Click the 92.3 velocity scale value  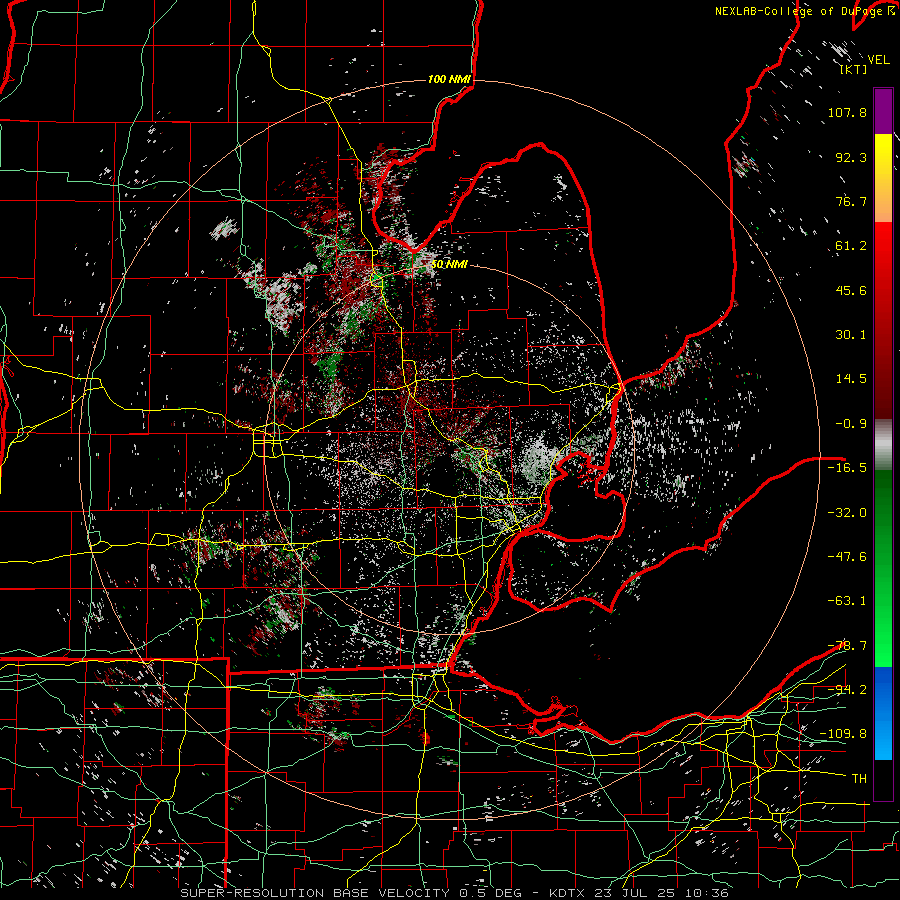click(851, 157)
